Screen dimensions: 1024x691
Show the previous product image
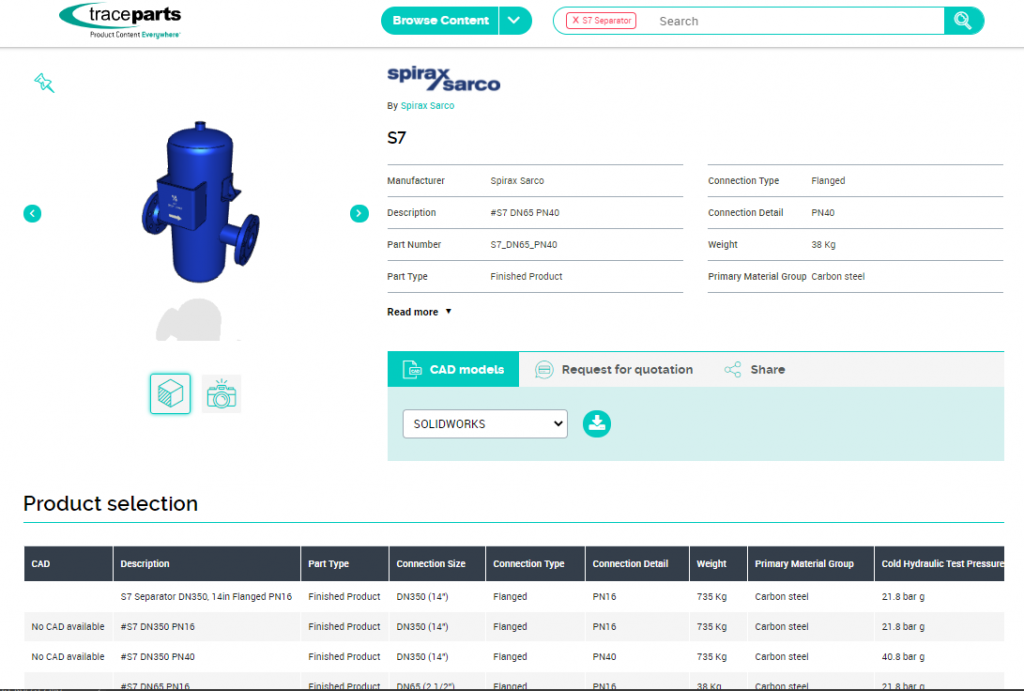(33, 213)
